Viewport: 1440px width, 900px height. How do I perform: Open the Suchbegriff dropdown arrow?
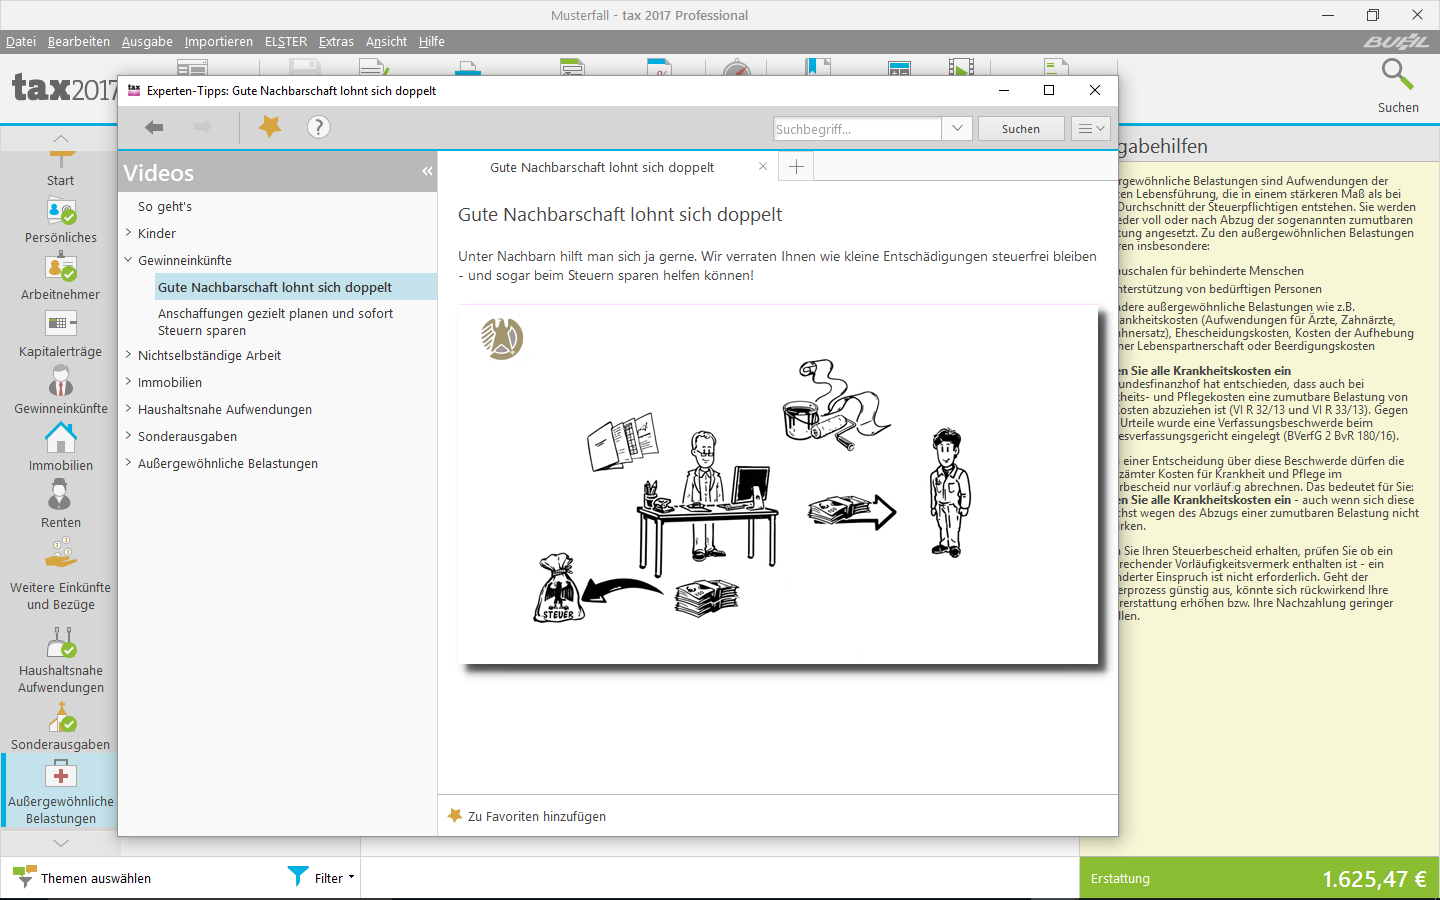pos(957,129)
